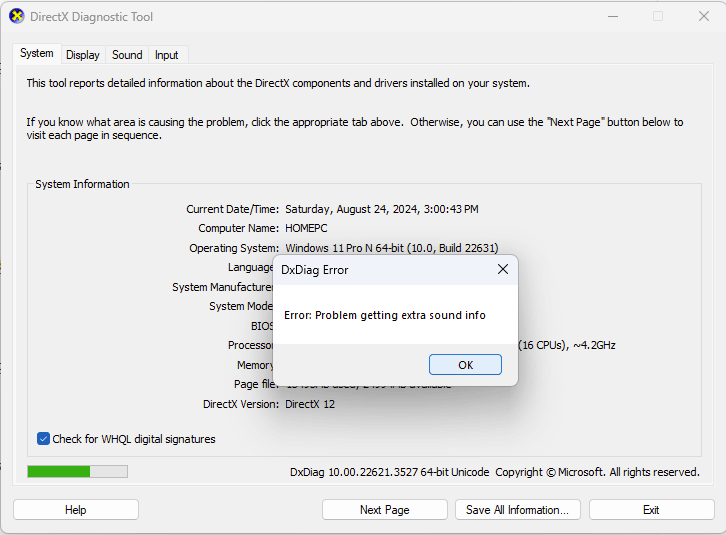Switch to the Sound tab
Viewport: 726px width, 535px height.
[127, 55]
